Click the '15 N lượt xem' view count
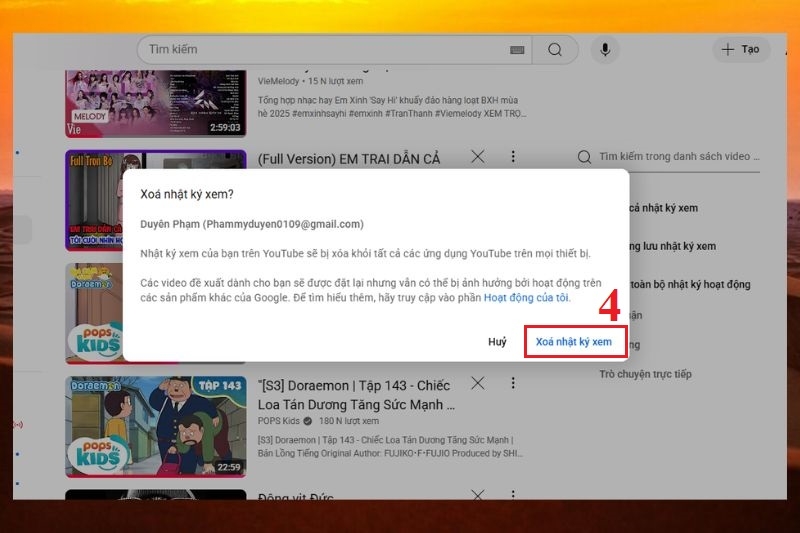The image size is (800, 533). (336, 81)
